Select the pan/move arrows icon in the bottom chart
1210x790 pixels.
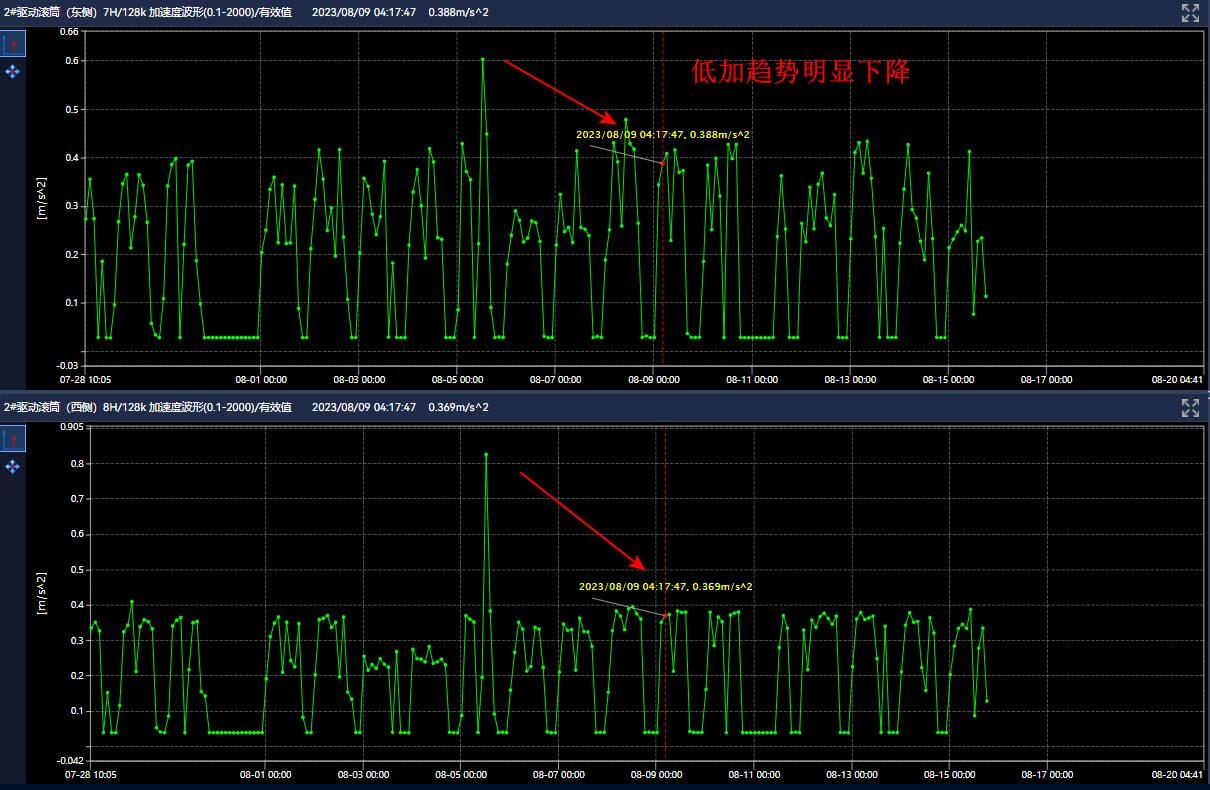point(13,466)
